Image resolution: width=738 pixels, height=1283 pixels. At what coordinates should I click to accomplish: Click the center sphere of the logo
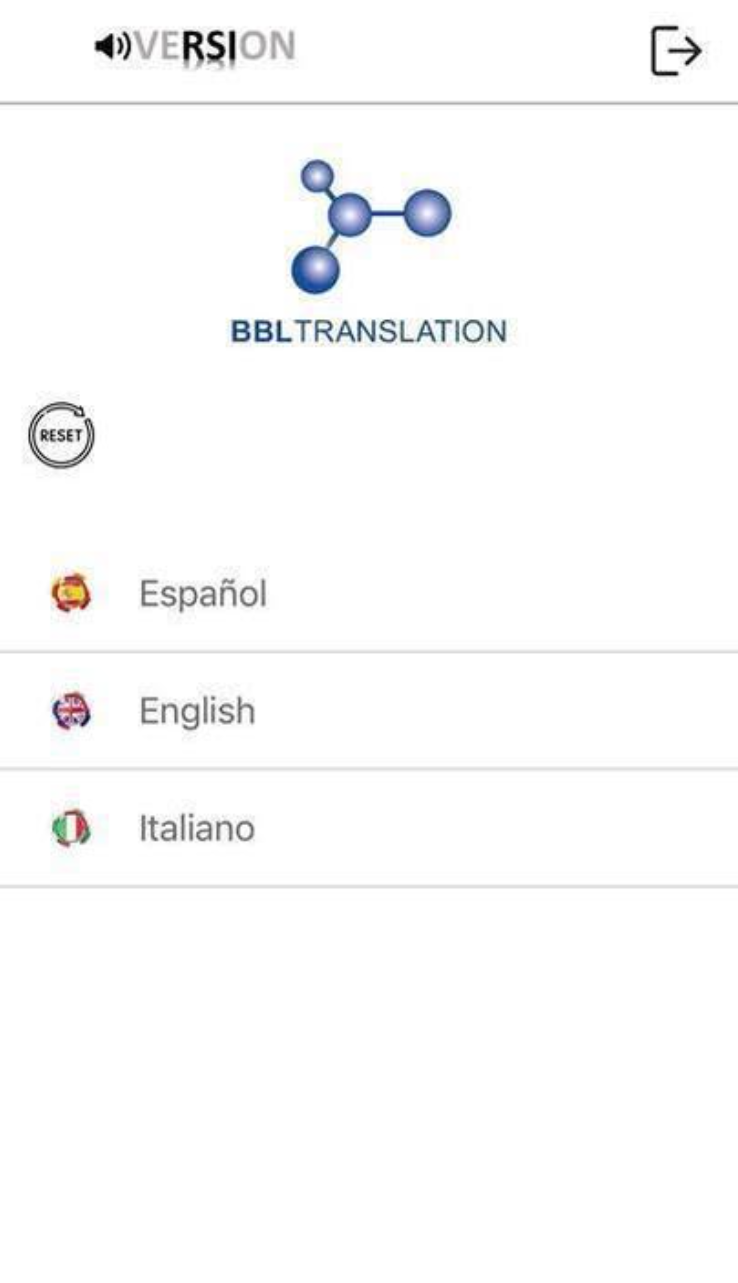[352, 213]
